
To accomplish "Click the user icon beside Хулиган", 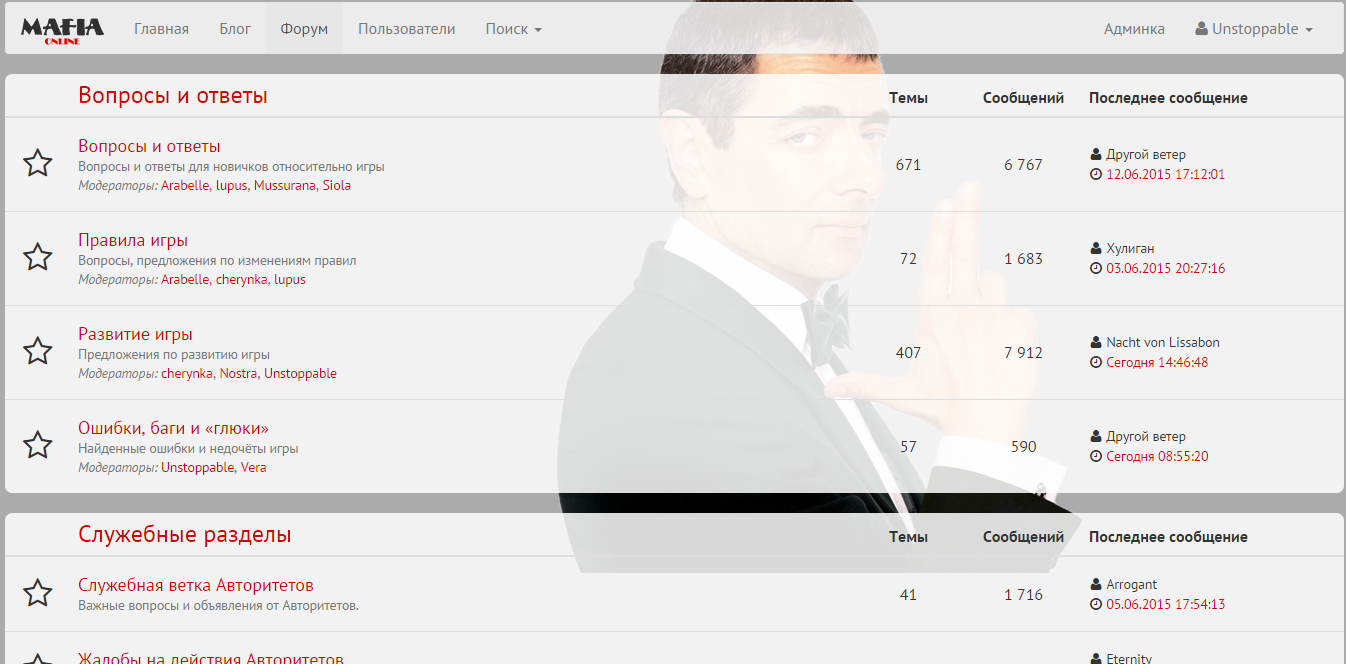I will click(x=1096, y=248).
